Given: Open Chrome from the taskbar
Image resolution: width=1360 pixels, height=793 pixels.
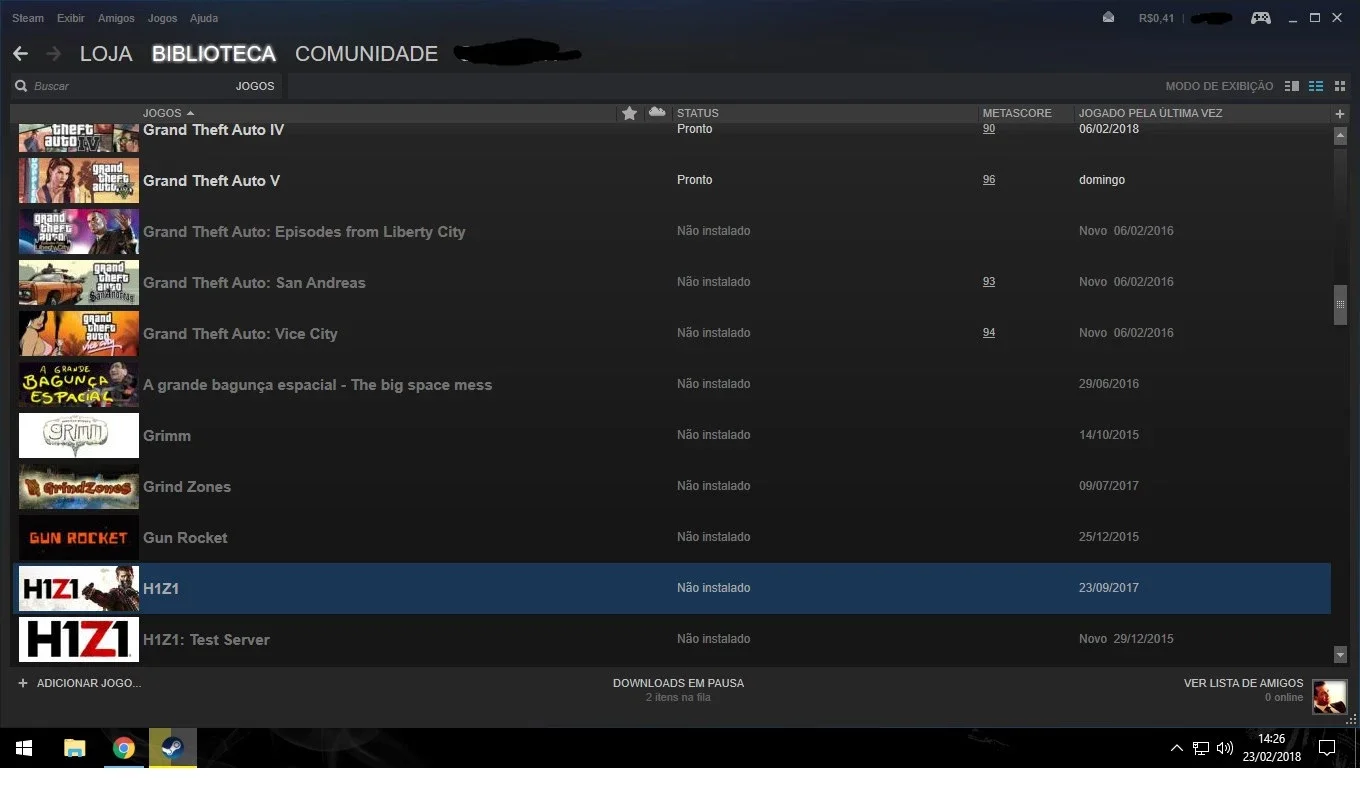Looking at the screenshot, I should tap(124, 748).
